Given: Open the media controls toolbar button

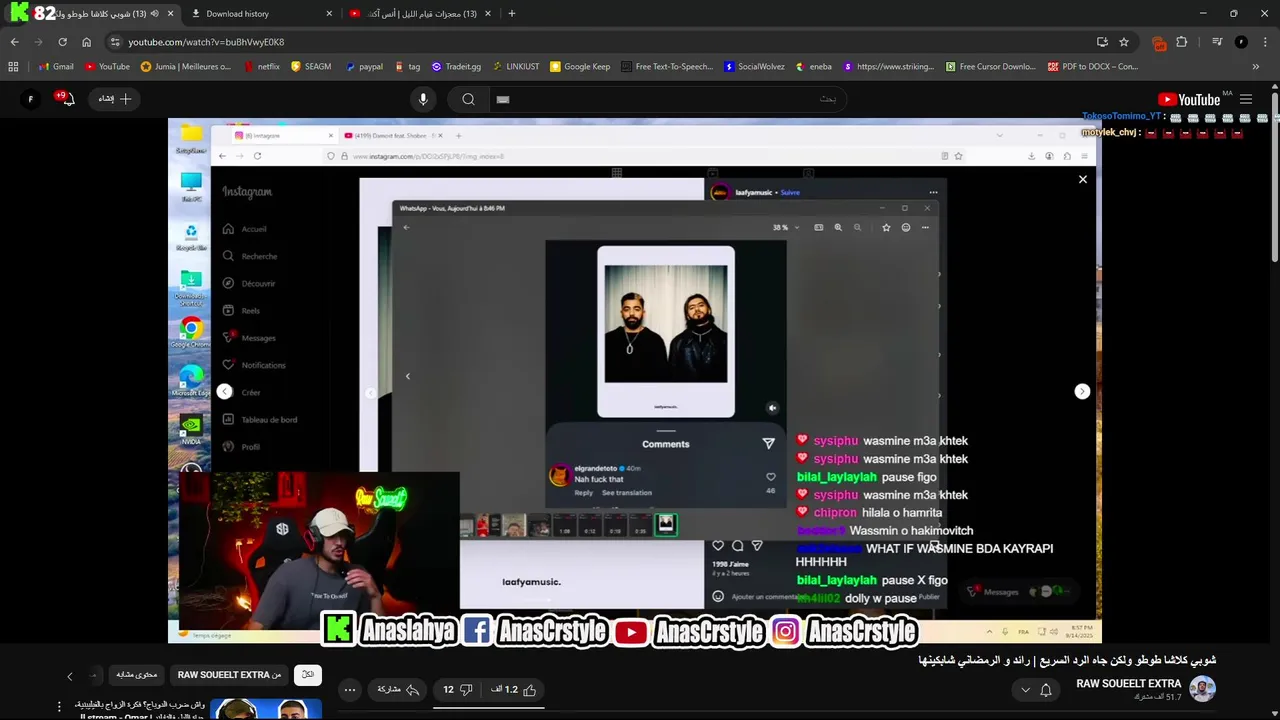Looking at the screenshot, I should pyautogui.click(x=1217, y=42).
